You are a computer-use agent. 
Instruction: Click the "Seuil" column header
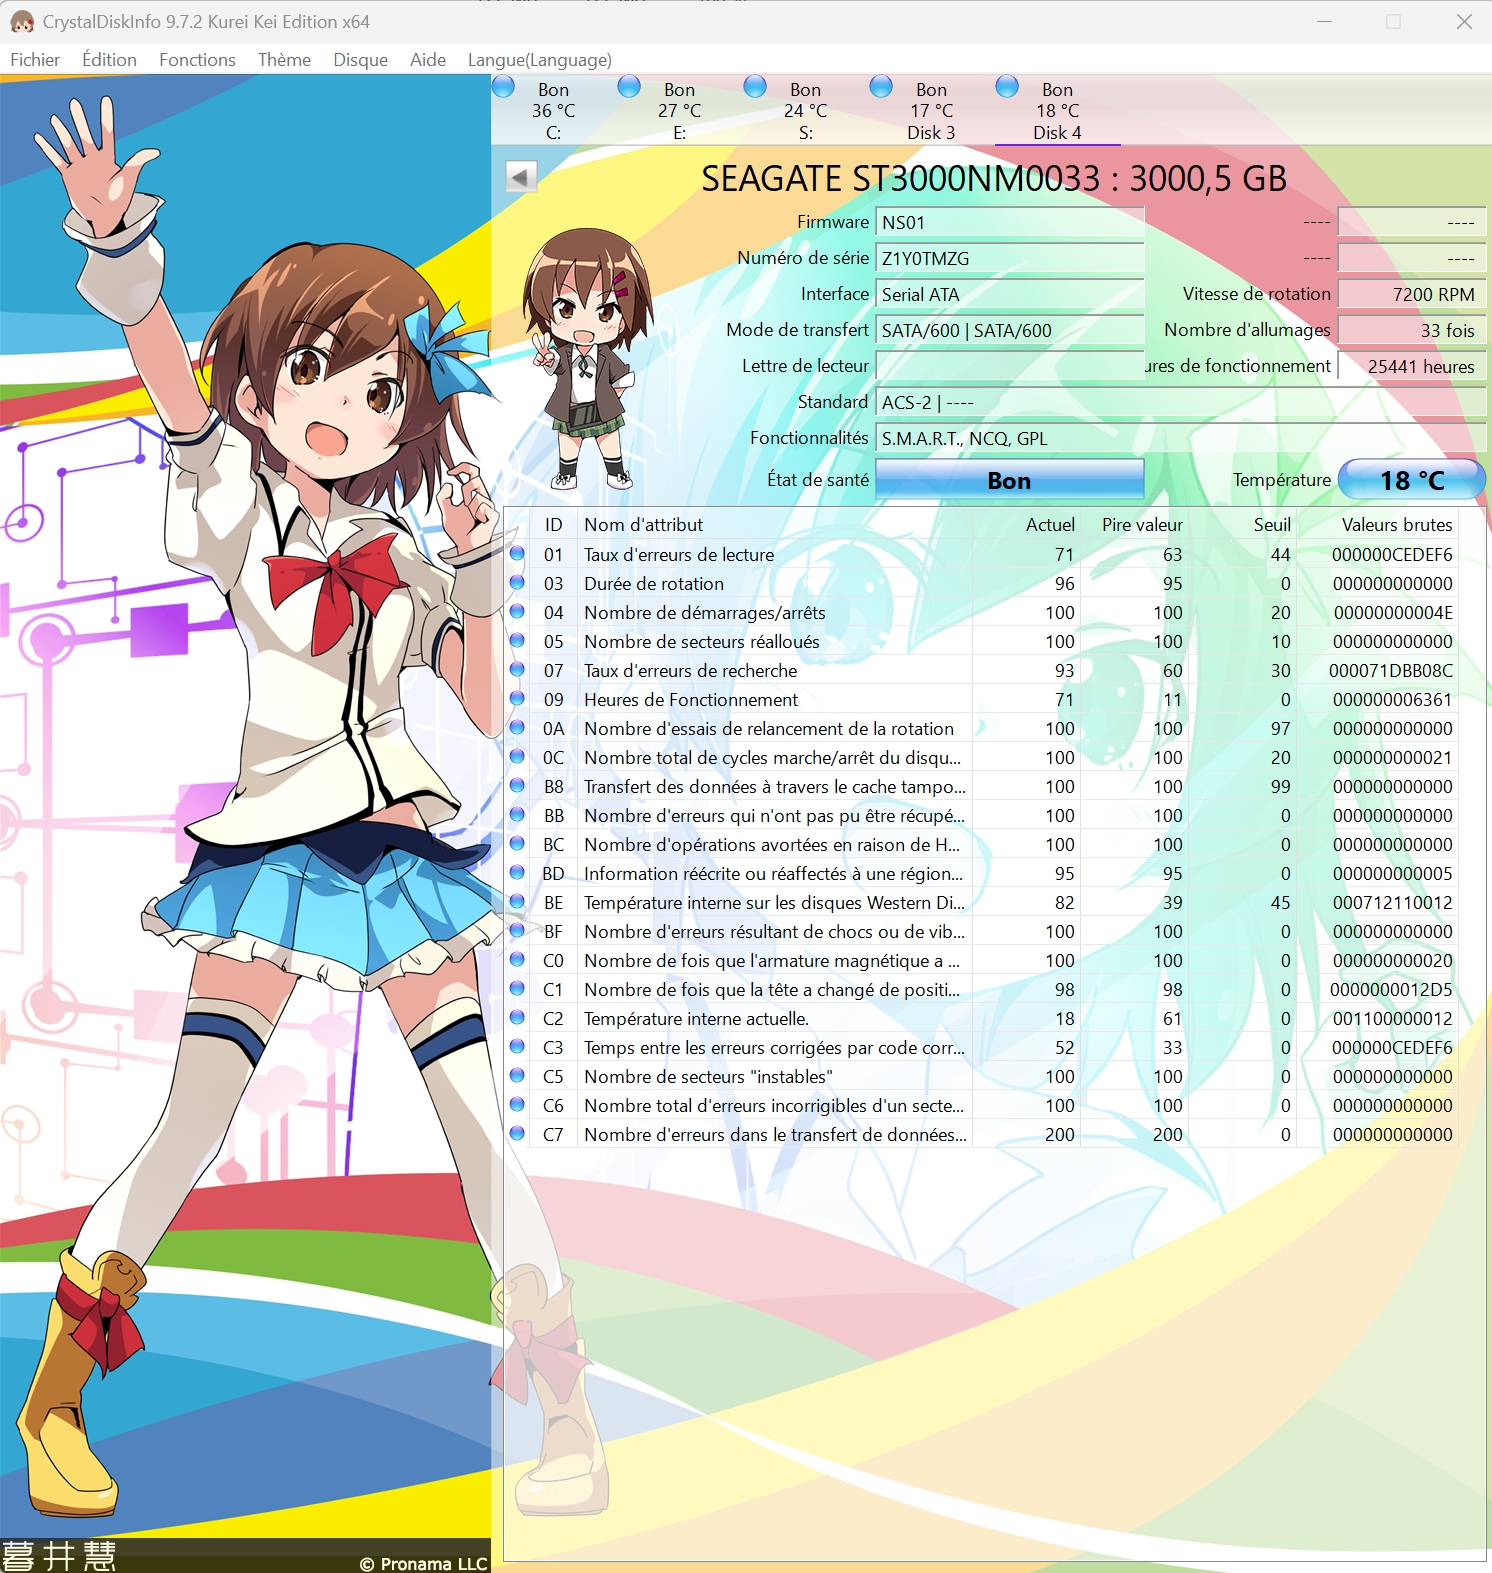[x=1243, y=524]
